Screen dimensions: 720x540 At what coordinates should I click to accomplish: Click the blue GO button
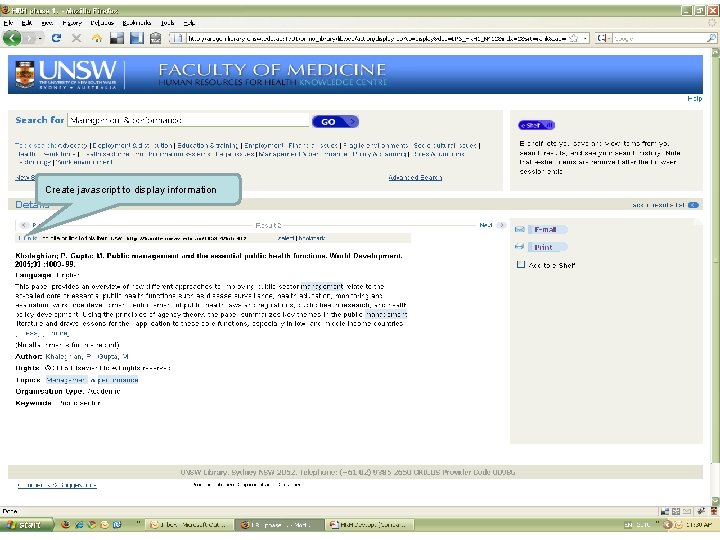tap(335, 121)
